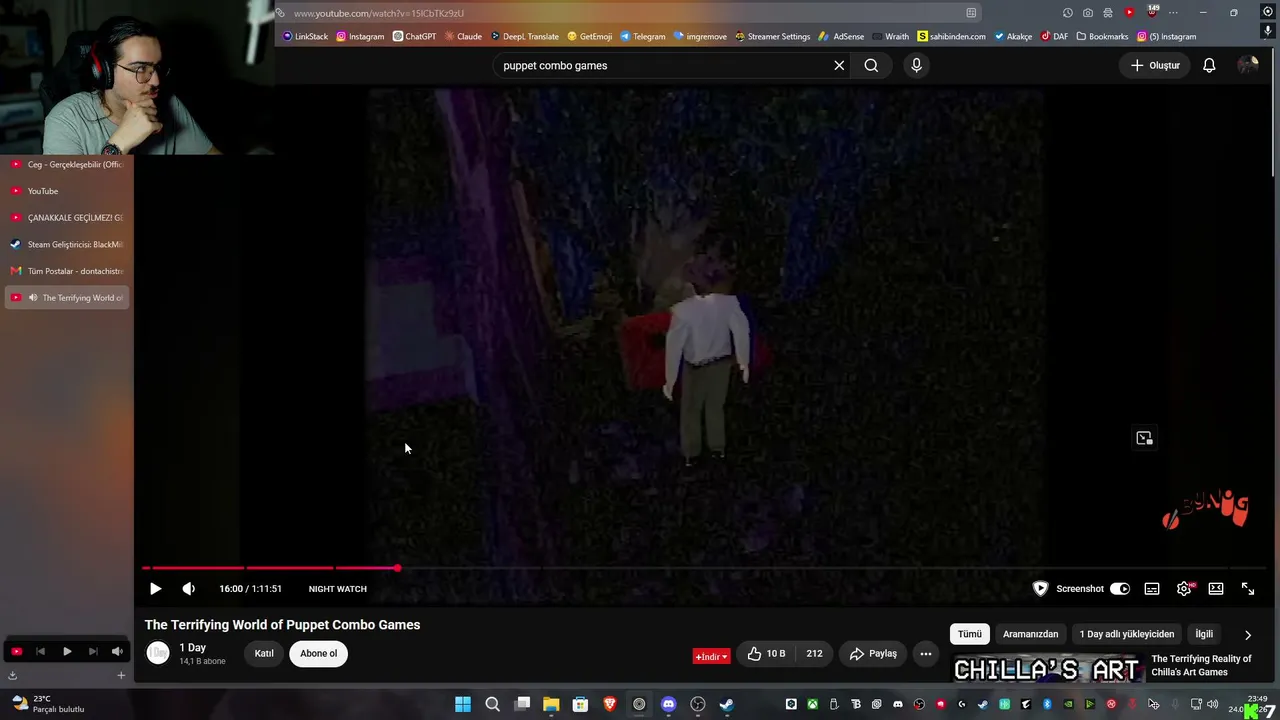
Task: Open the Windows Start menu
Action: [x=463, y=704]
